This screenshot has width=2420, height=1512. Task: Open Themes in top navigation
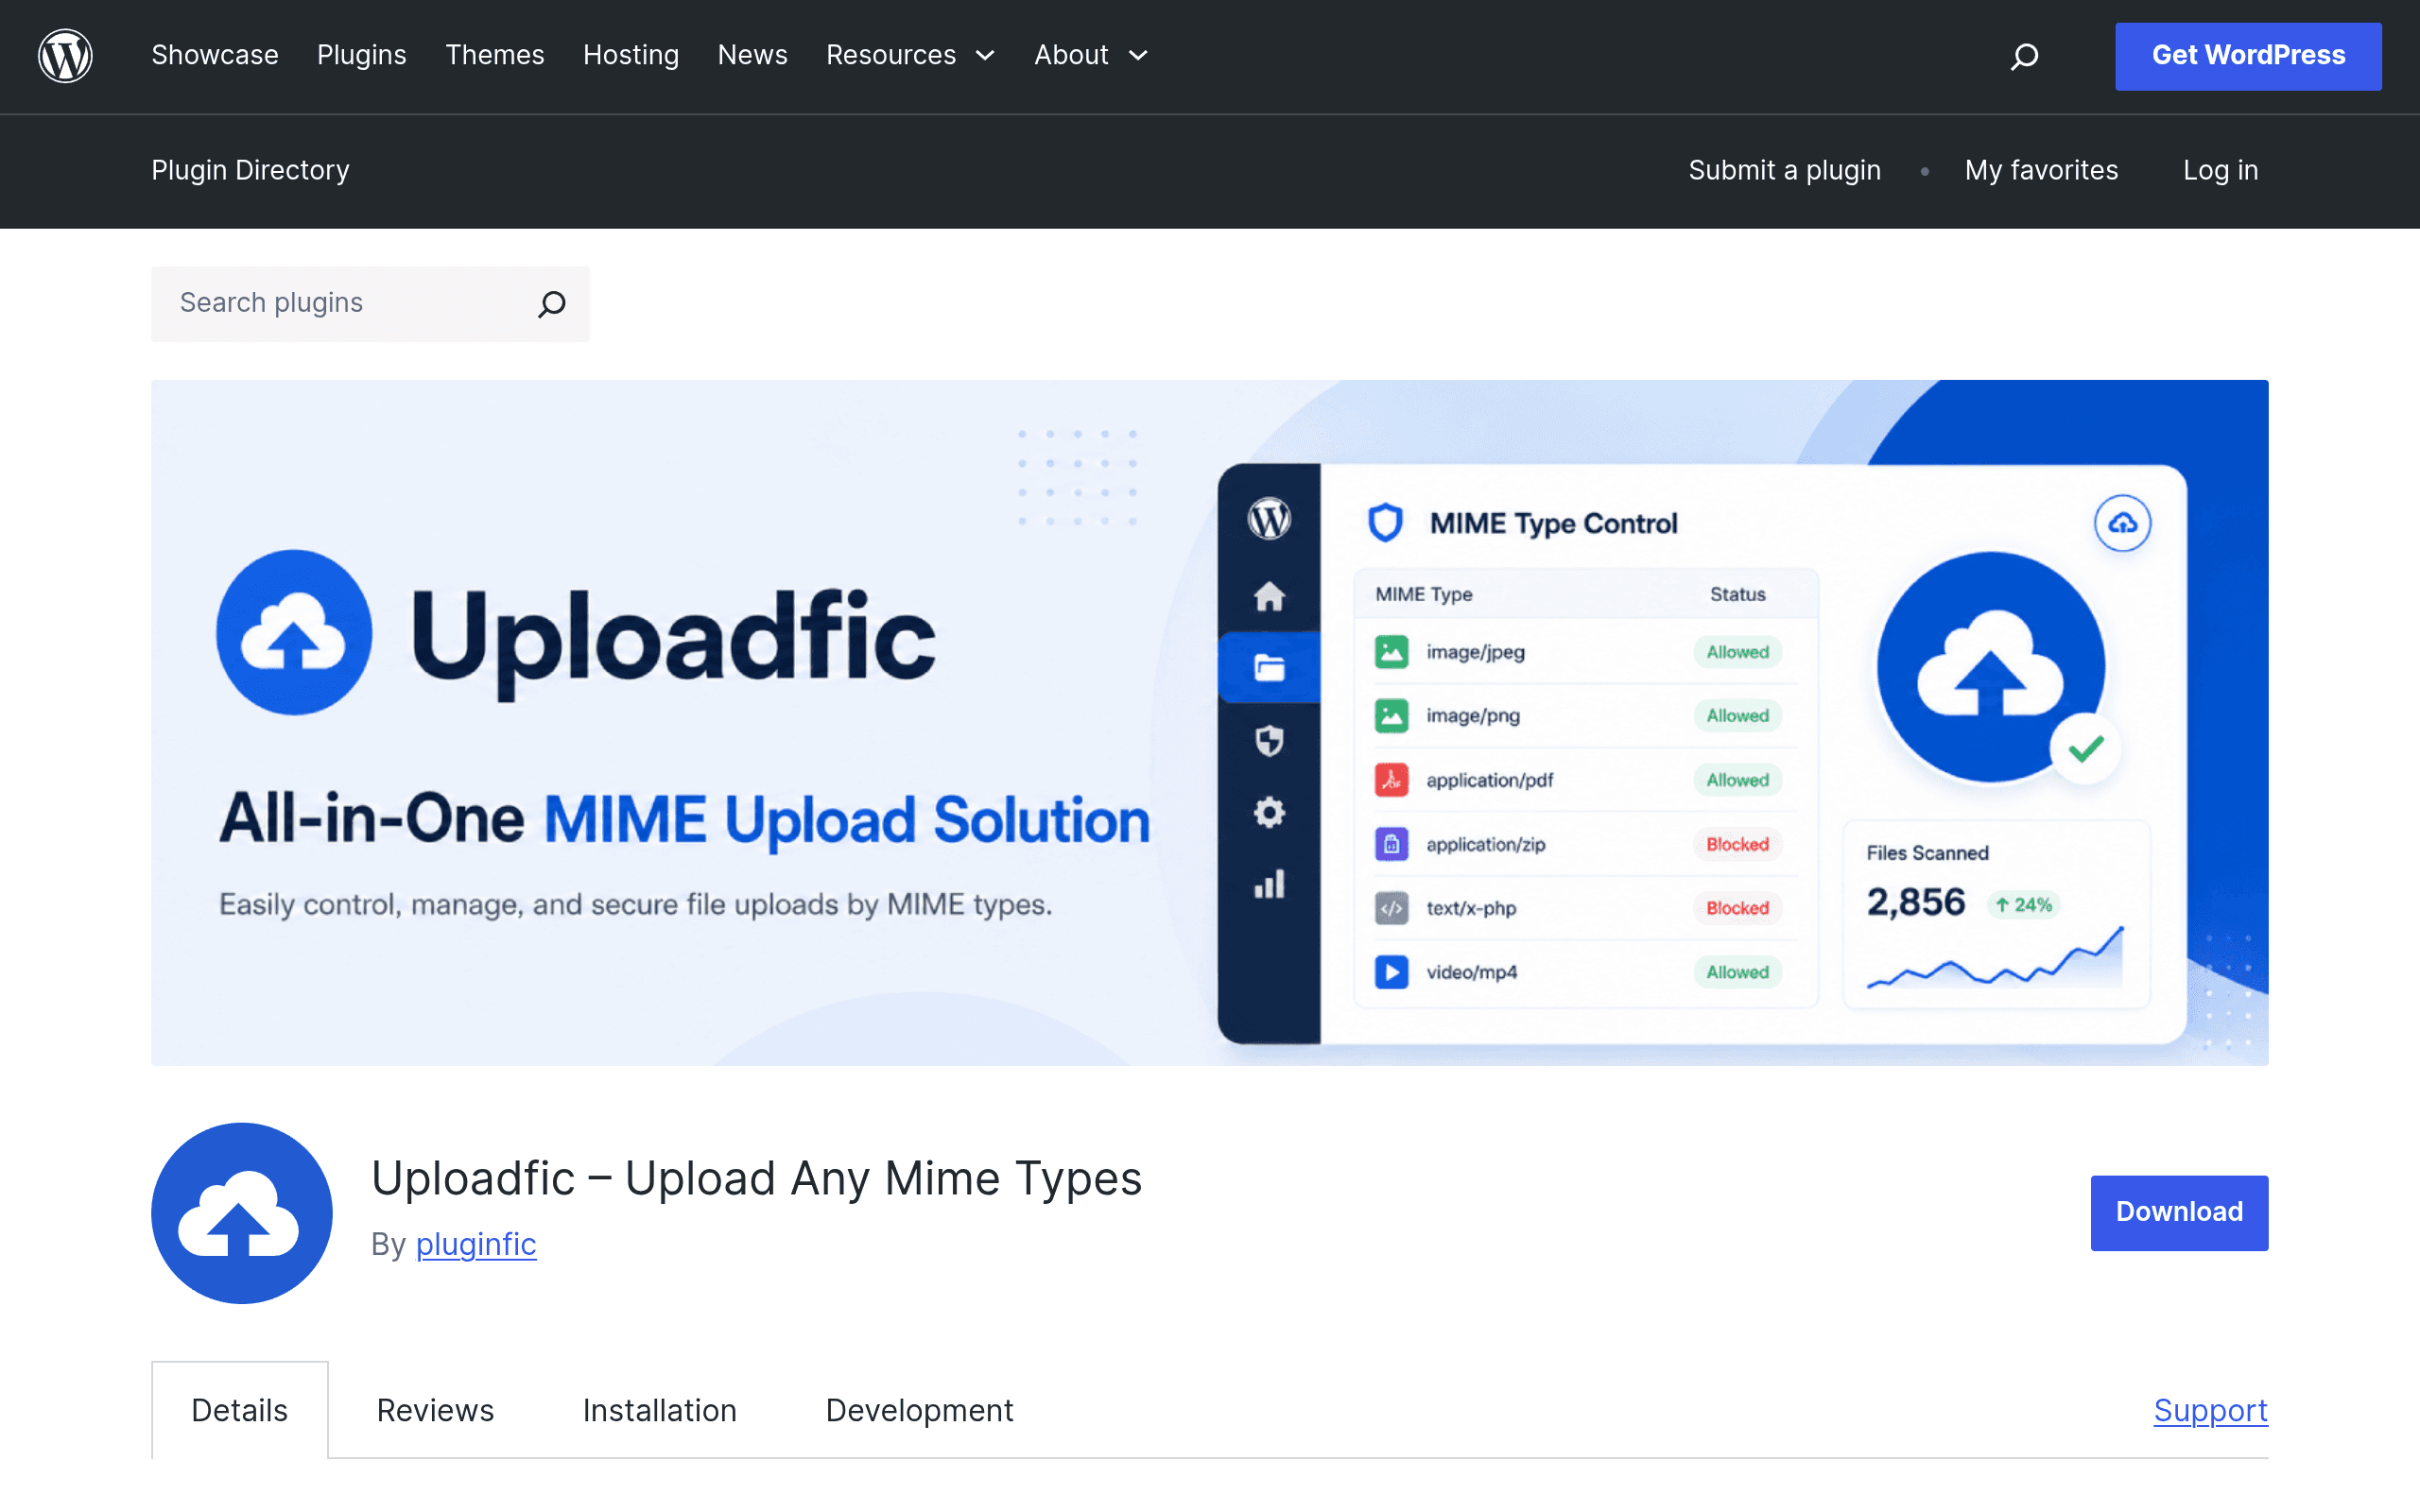tap(494, 55)
